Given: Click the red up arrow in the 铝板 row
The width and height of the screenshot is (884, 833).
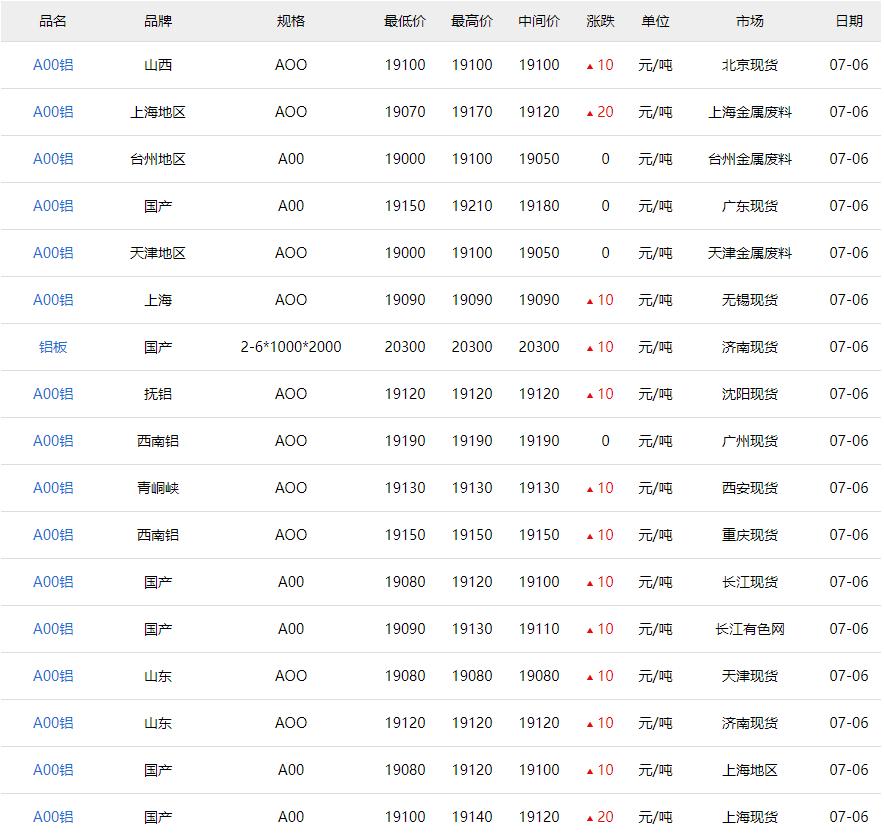Looking at the screenshot, I should (x=590, y=348).
